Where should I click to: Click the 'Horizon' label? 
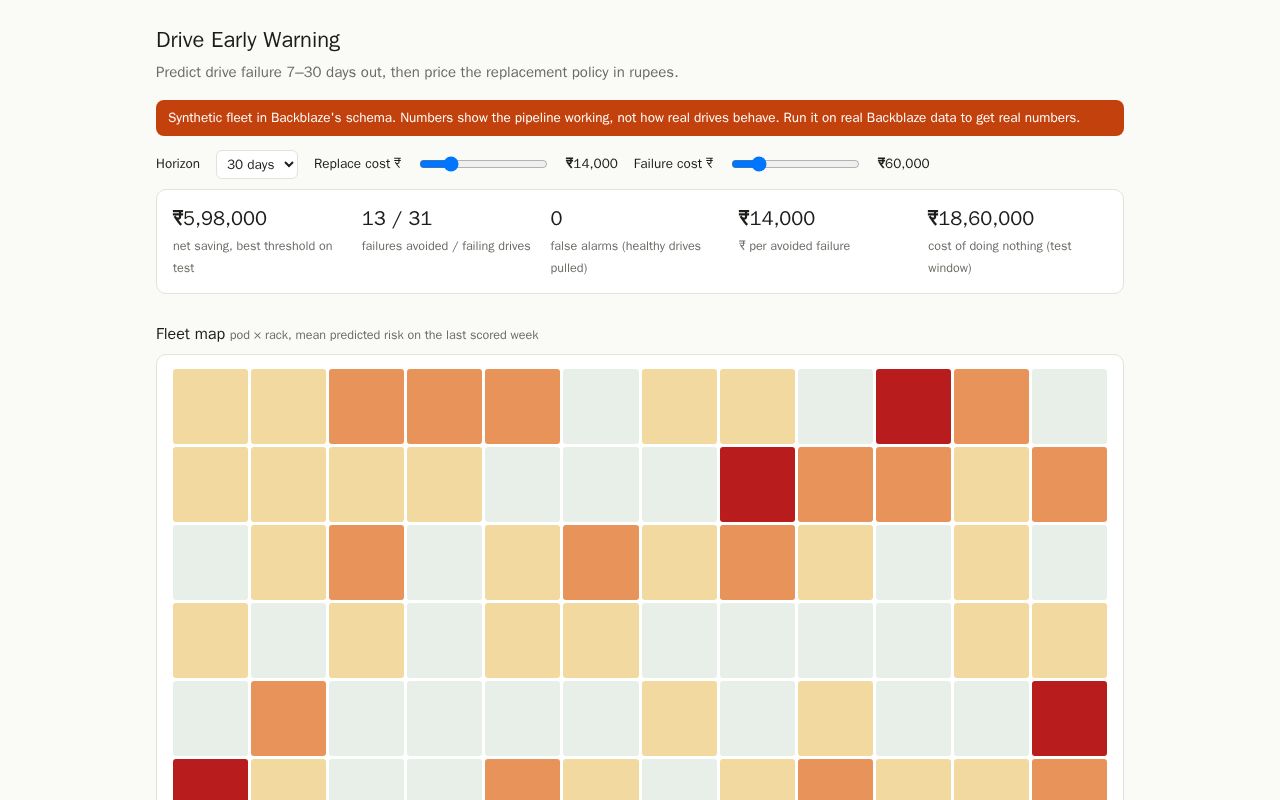[178, 164]
